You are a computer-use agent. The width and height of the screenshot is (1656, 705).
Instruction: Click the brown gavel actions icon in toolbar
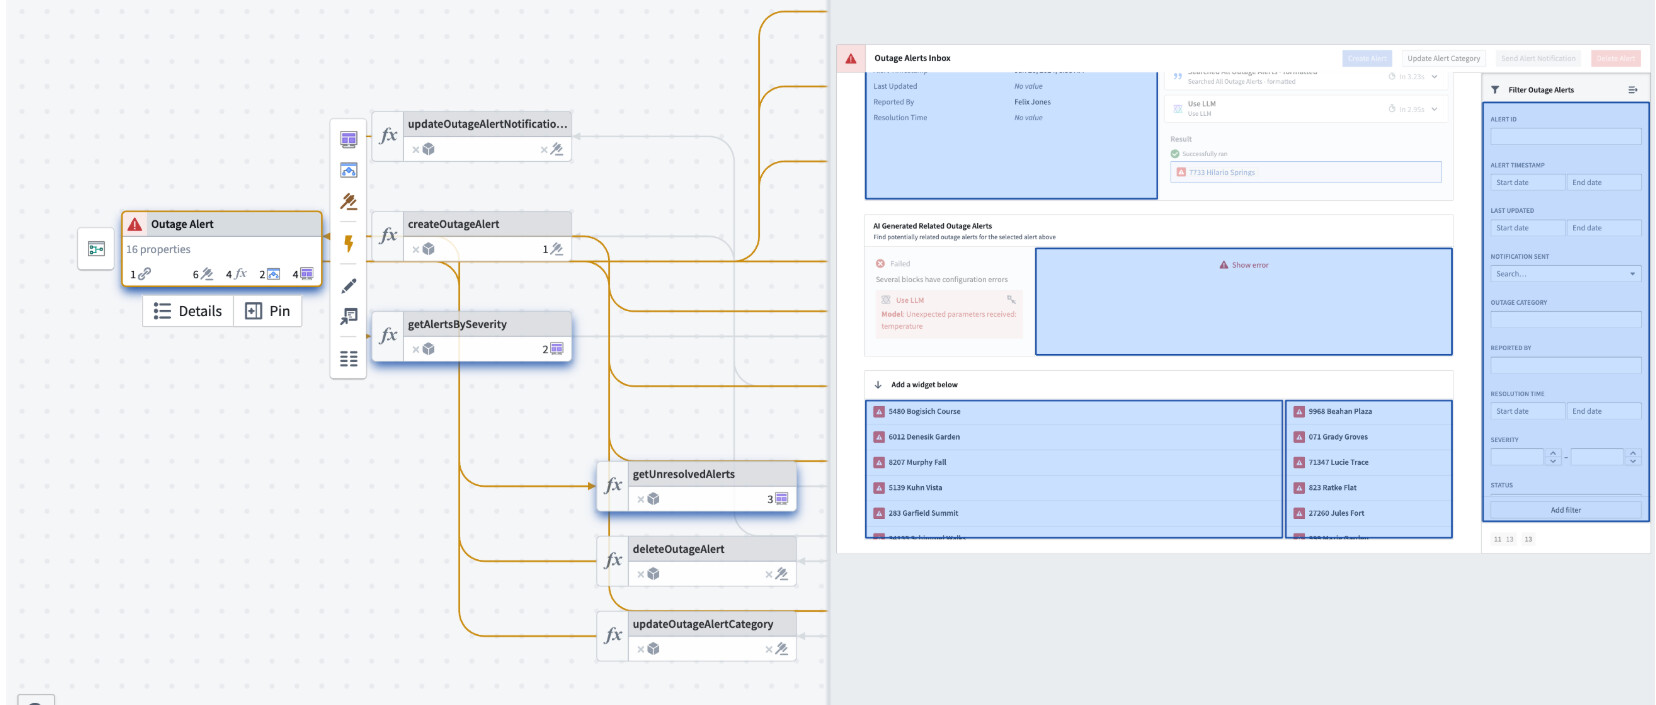pyautogui.click(x=349, y=202)
